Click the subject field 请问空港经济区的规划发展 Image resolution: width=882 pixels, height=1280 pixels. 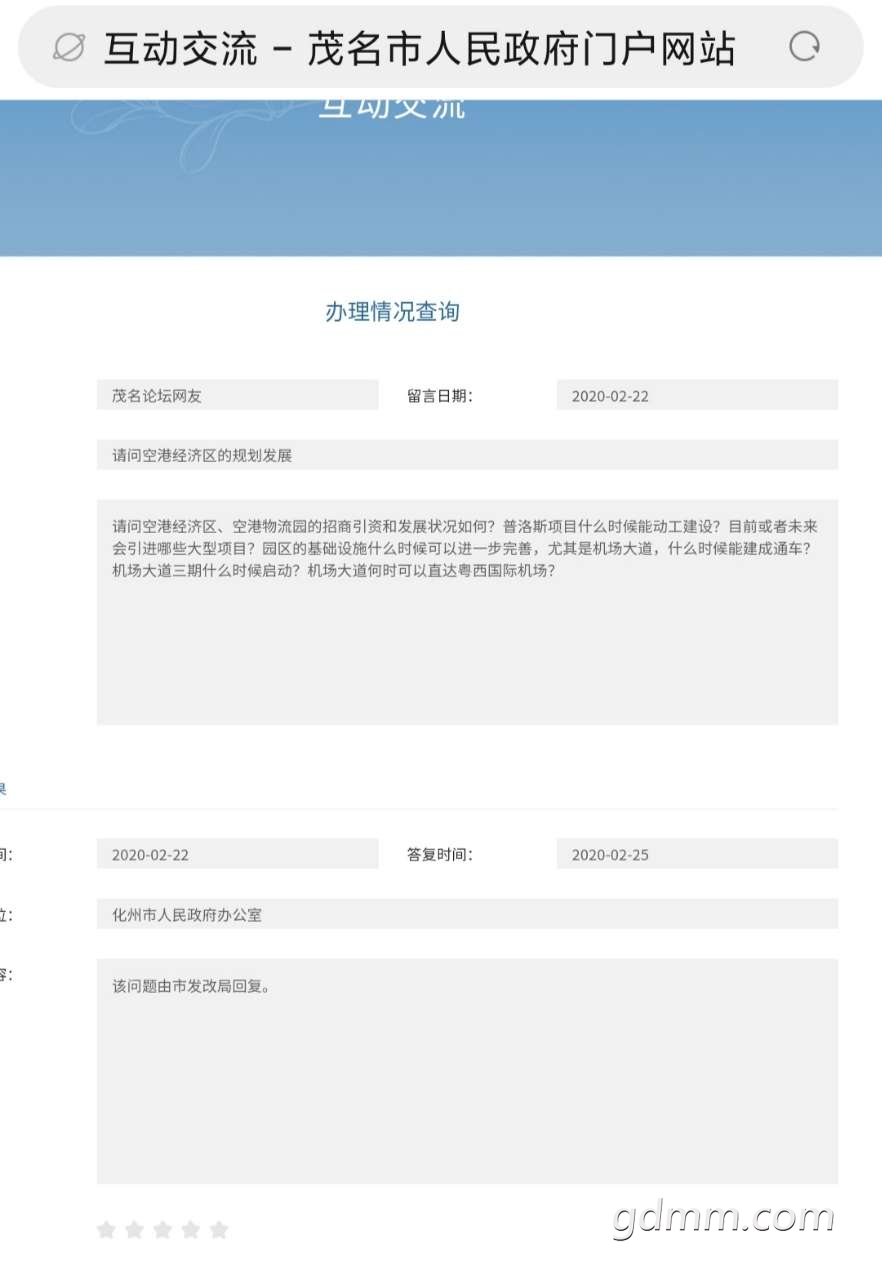tap(467, 455)
